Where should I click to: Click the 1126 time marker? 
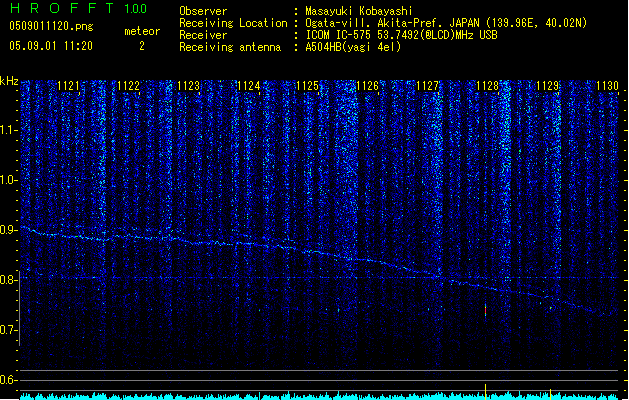pos(367,86)
